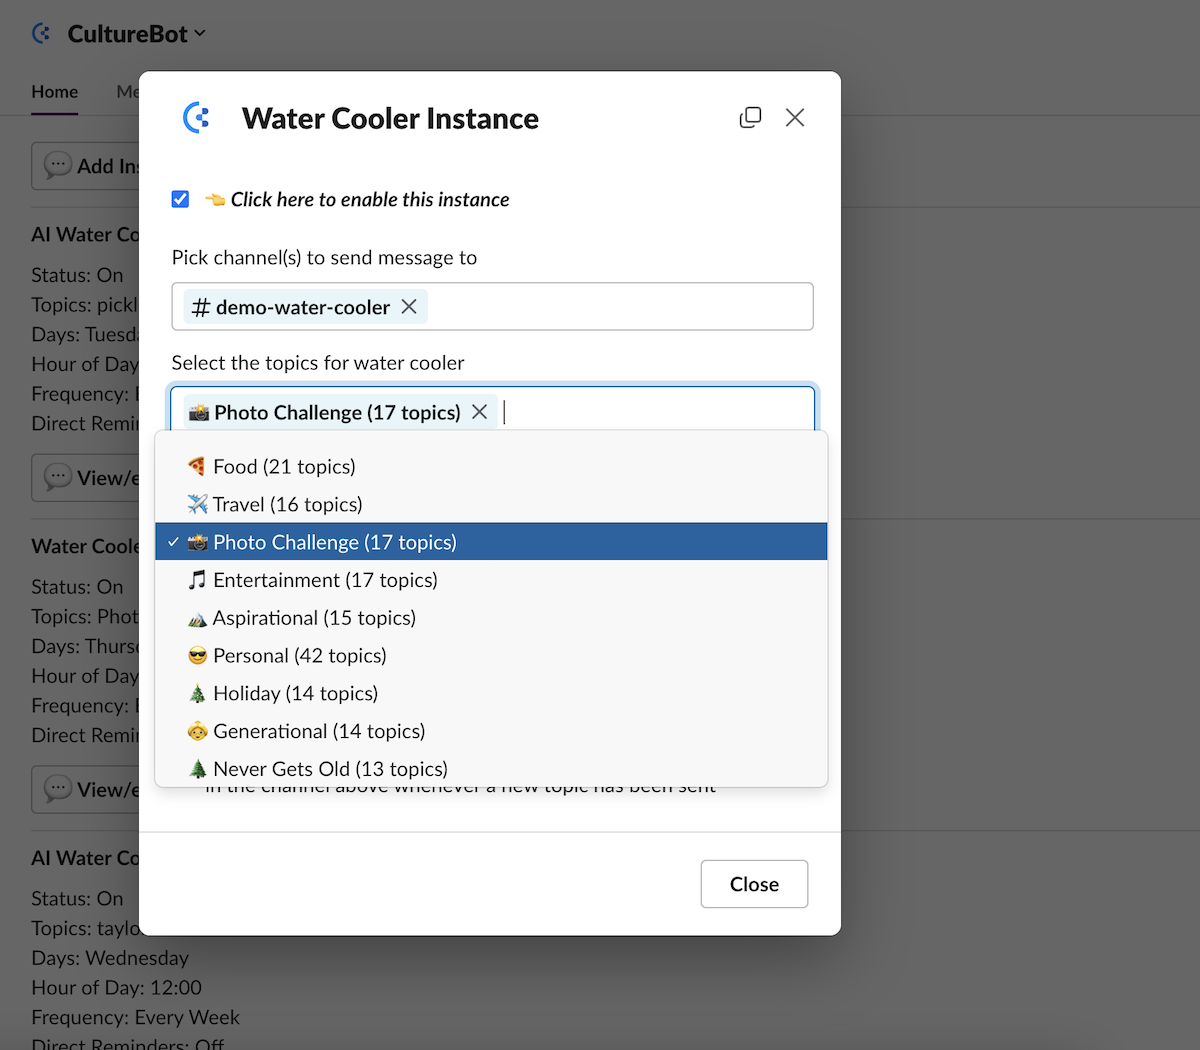
Task: Click 'Hour of Day: 12:00' background text
Action: [x=116, y=987]
